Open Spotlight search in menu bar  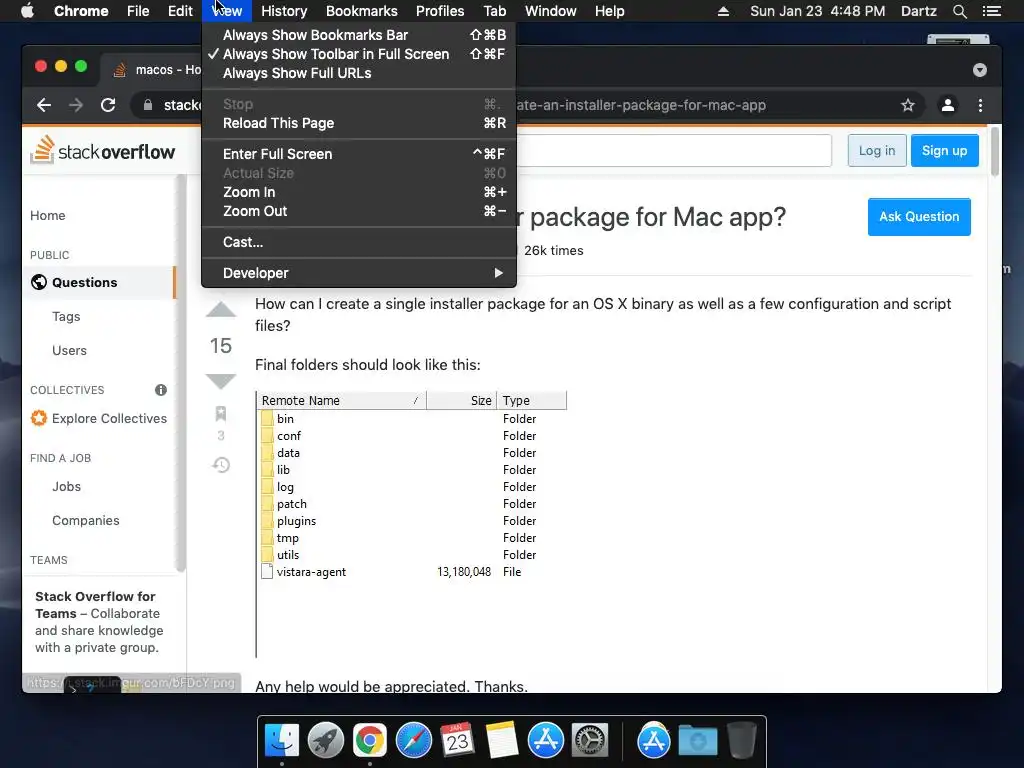[x=959, y=11]
